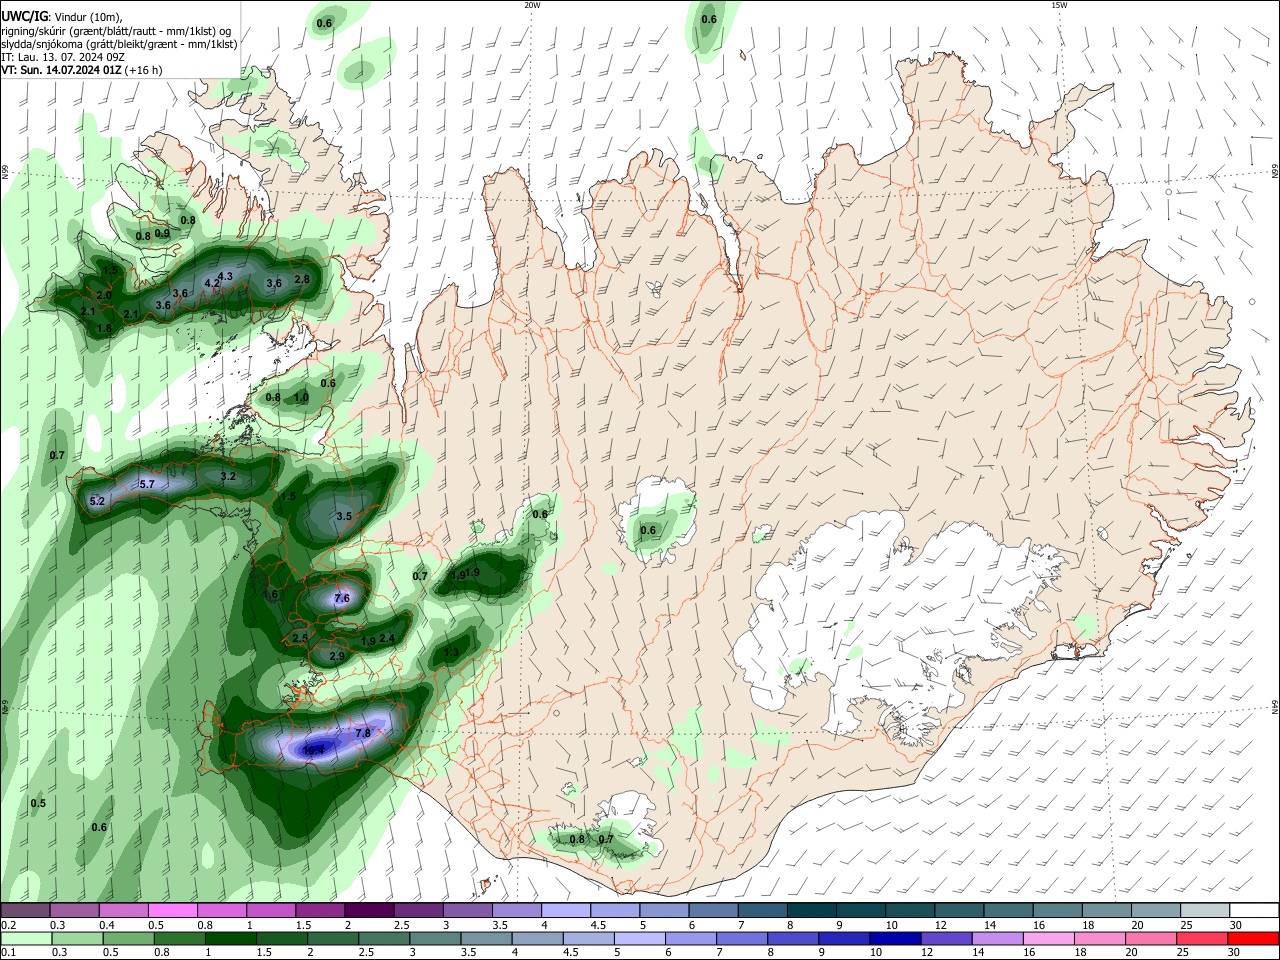The height and width of the screenshot is (960, 1280).
Task: Select the 4.2 rainfall label
Action: [x=212, y=283]
